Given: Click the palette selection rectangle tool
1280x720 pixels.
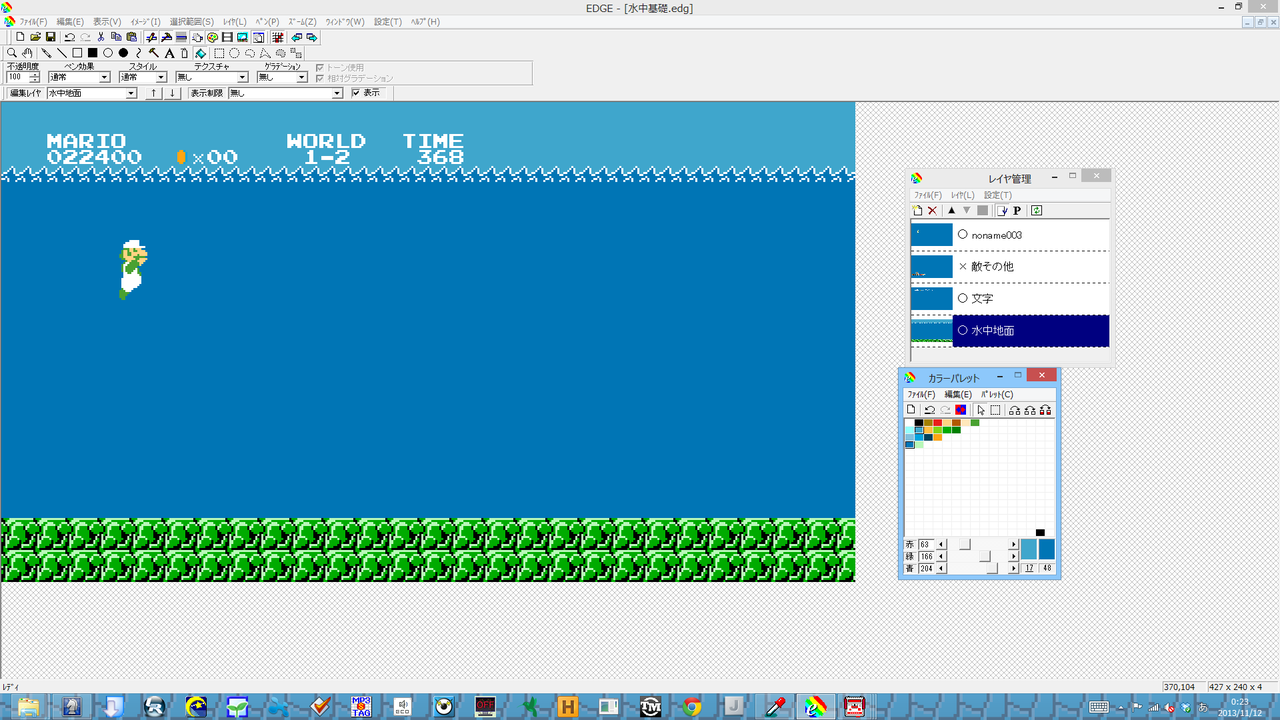Looking at the screenshot, I should pos(995,410).
